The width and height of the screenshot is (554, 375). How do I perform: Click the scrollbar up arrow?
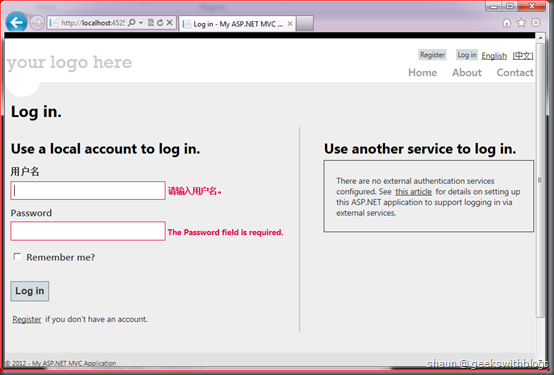point(540,37)
